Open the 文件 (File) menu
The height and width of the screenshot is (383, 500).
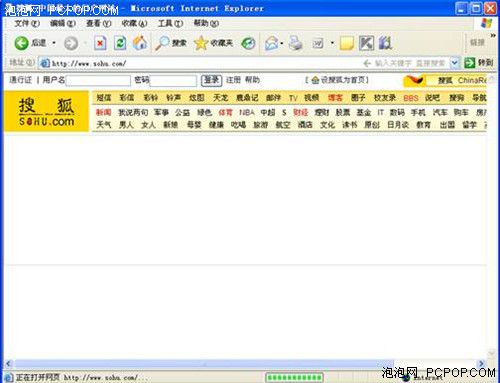point(27,23)
